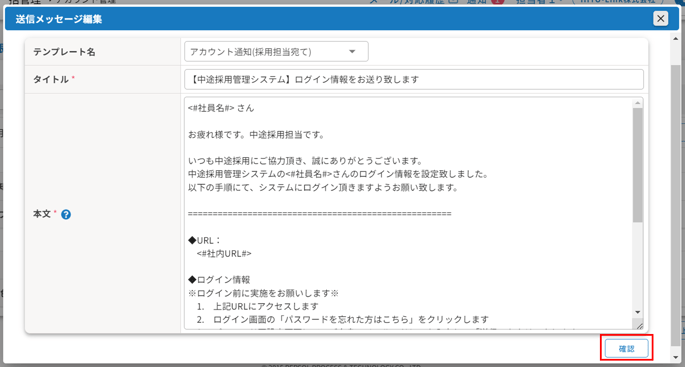Click the <#社内URL#> placeholder text
The image size is (685, 367).
pyautogui.click(x=224, y=253)
